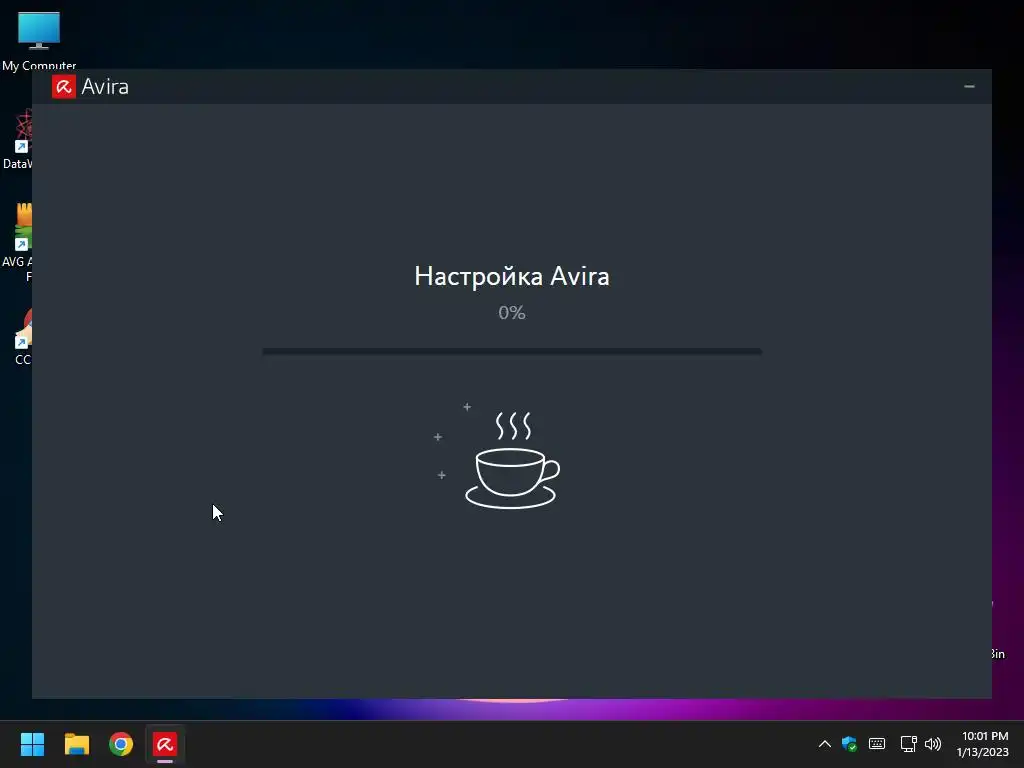Viewport: 1024px width, 768px height.
Task: Minimize the Avira setup window
Action: pyautogui.click(x=969, y=86)
